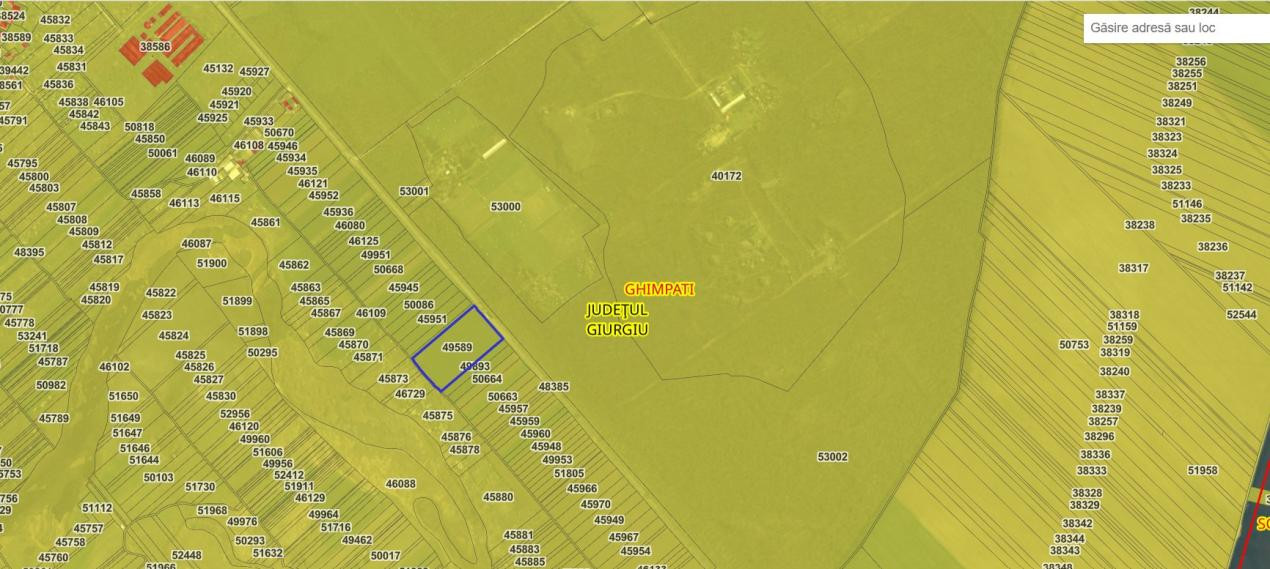Select parcel 48385 along the road
Screen dimensions: 1270x569
point(553,386)
